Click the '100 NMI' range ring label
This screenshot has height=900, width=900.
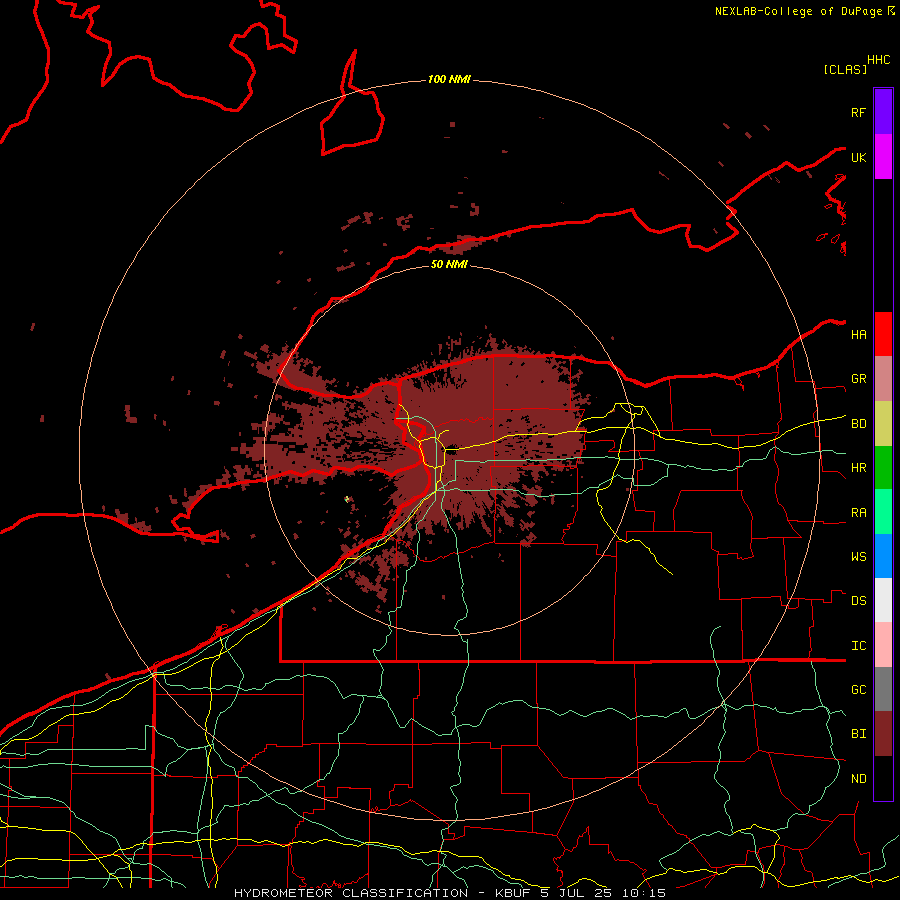click(449, 79)
